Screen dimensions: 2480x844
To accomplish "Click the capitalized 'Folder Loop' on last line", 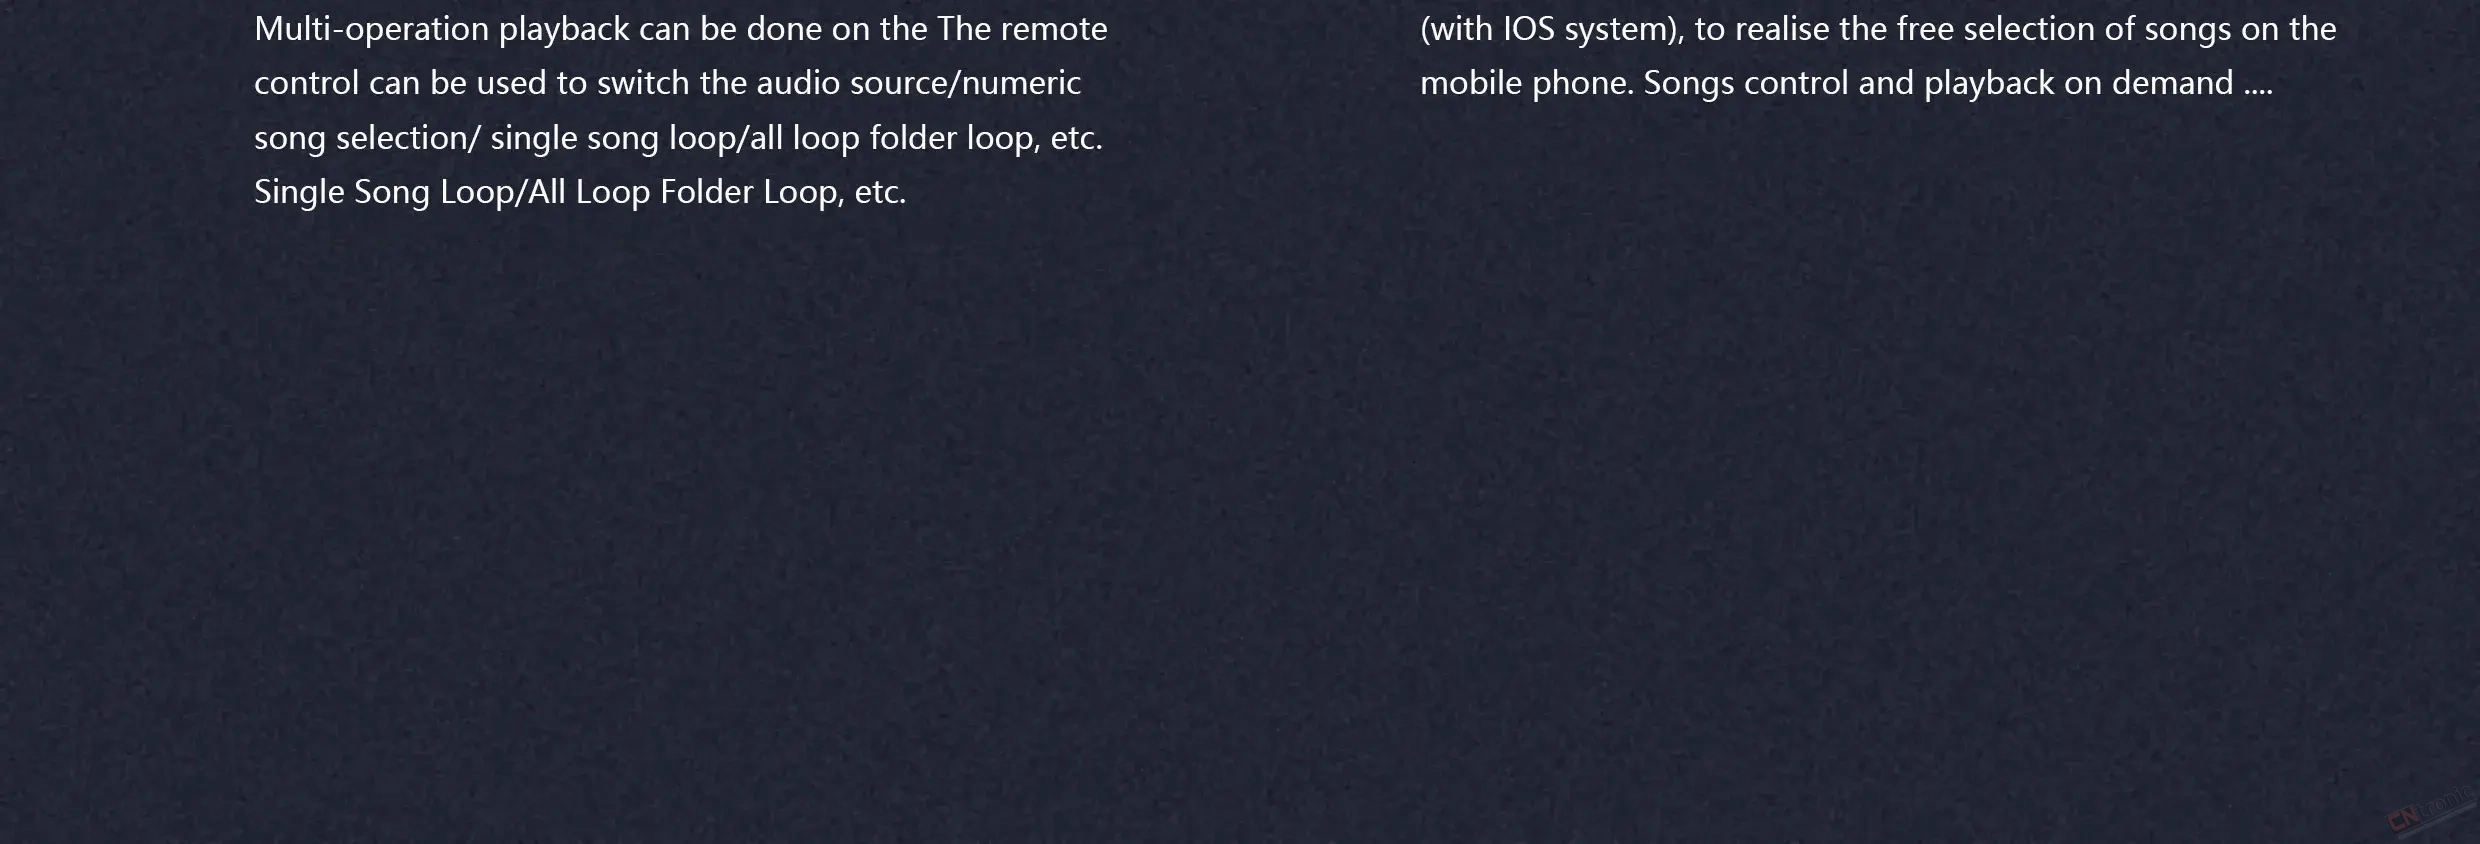I will (749, 192).
